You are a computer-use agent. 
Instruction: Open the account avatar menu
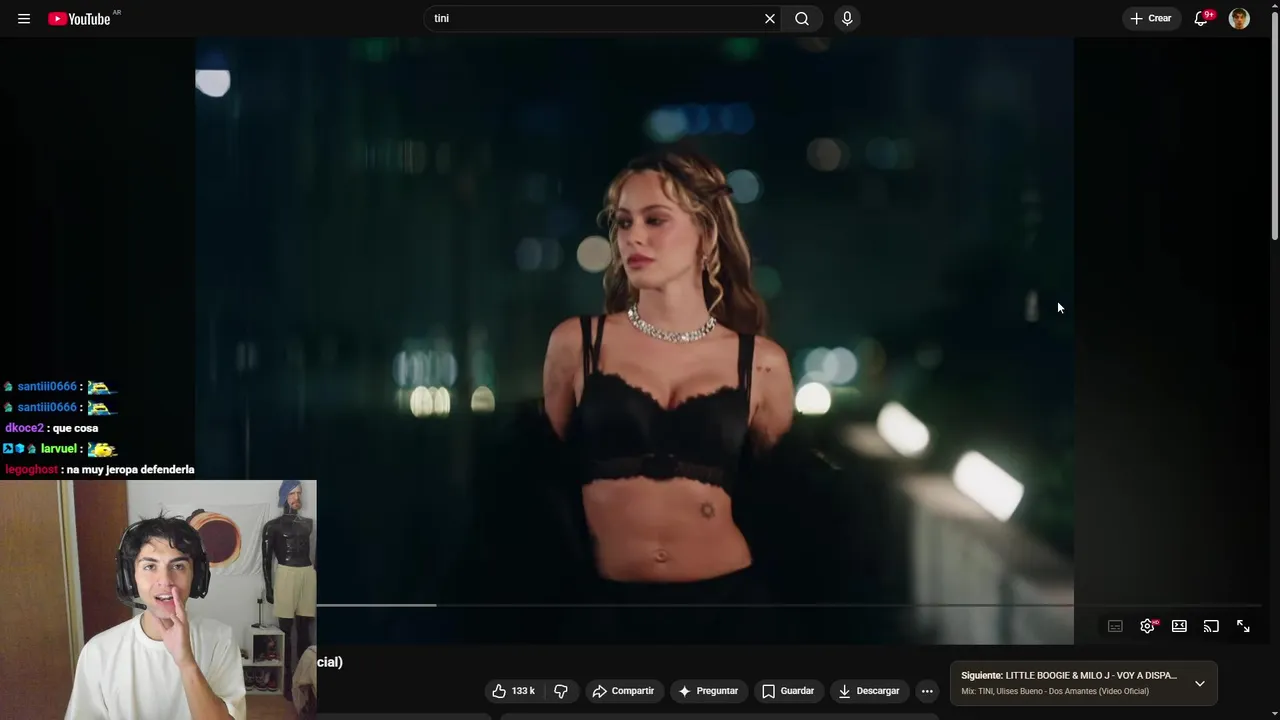[1239, 19]
